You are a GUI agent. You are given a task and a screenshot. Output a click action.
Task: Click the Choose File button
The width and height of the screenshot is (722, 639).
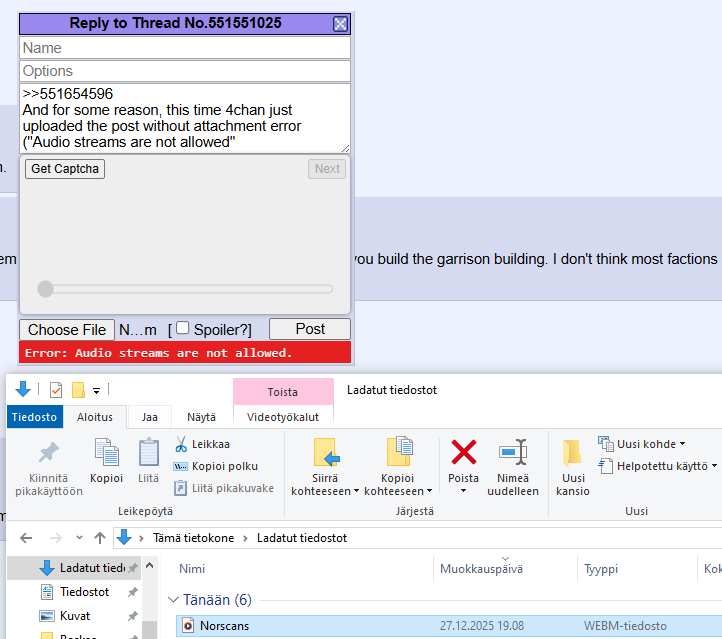[67, 330]
